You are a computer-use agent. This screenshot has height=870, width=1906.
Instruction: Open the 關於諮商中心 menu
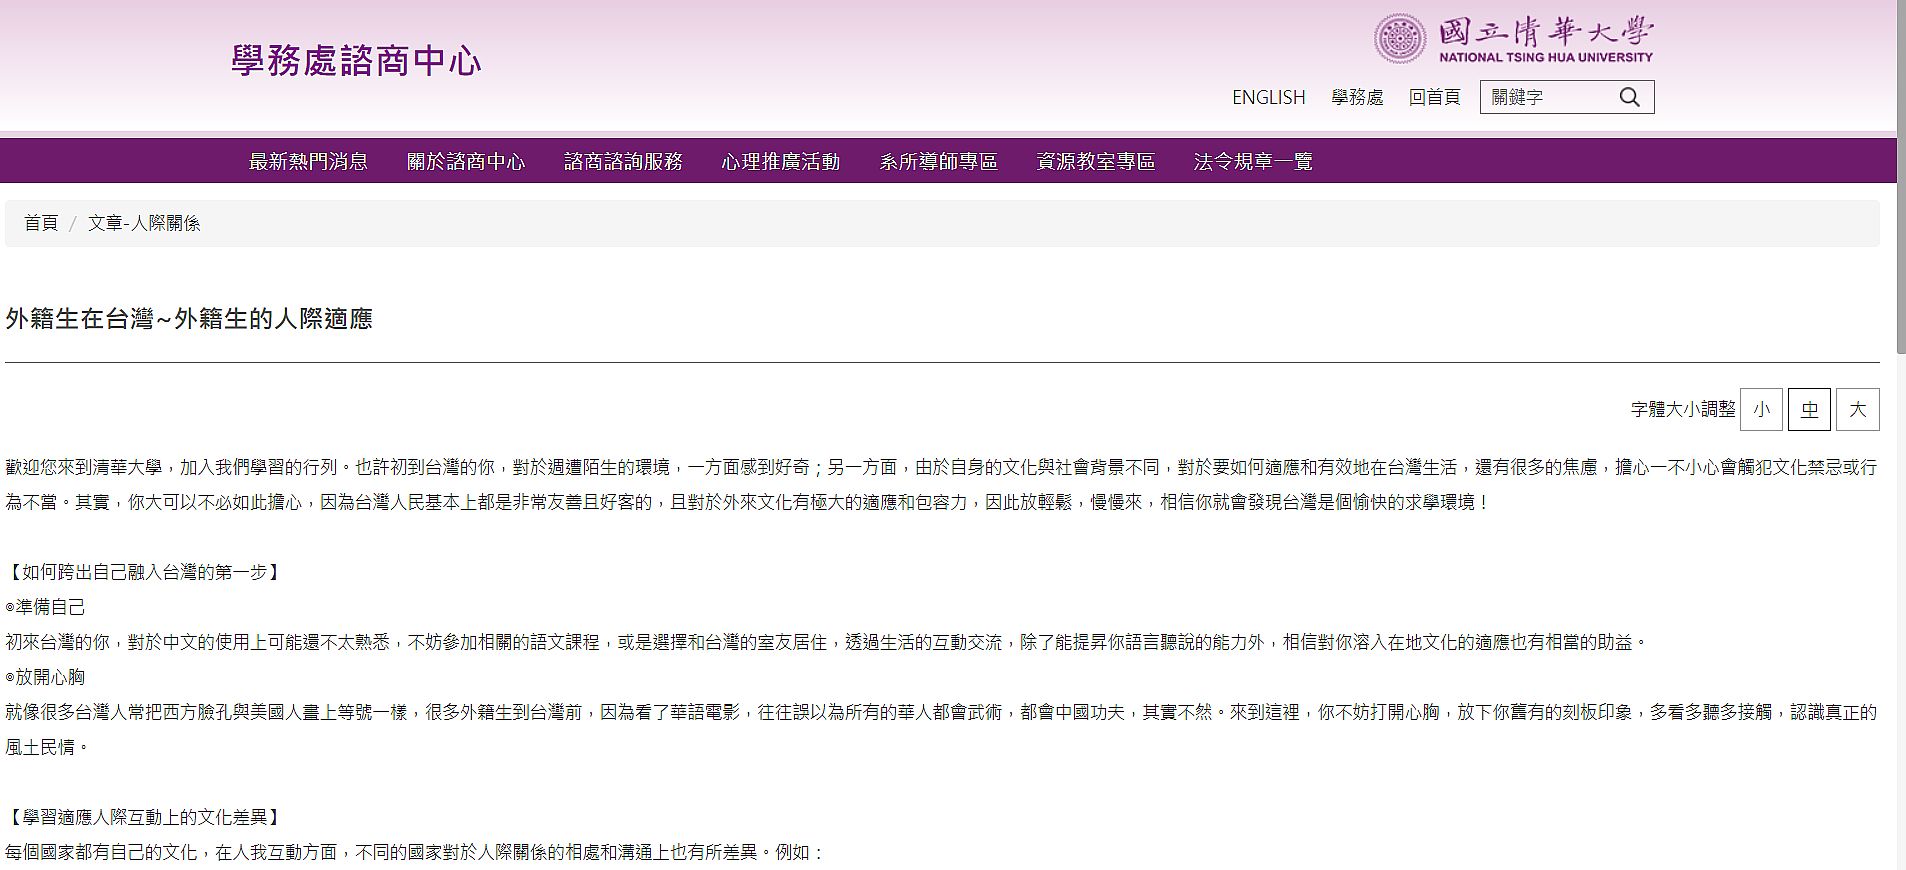[x=465, y=161]
